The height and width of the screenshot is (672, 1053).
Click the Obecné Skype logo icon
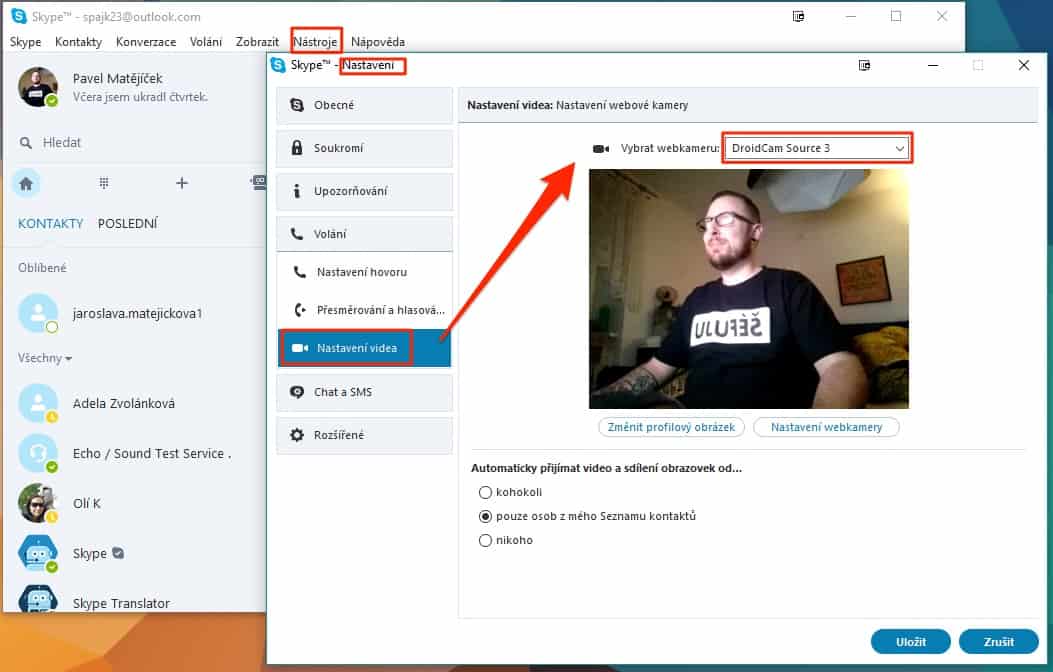coord(297,105)
